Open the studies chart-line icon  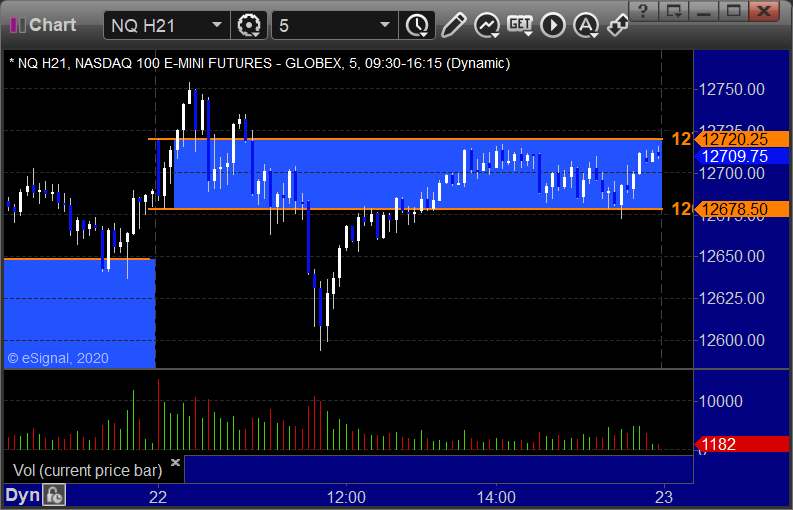click(487, 25)
